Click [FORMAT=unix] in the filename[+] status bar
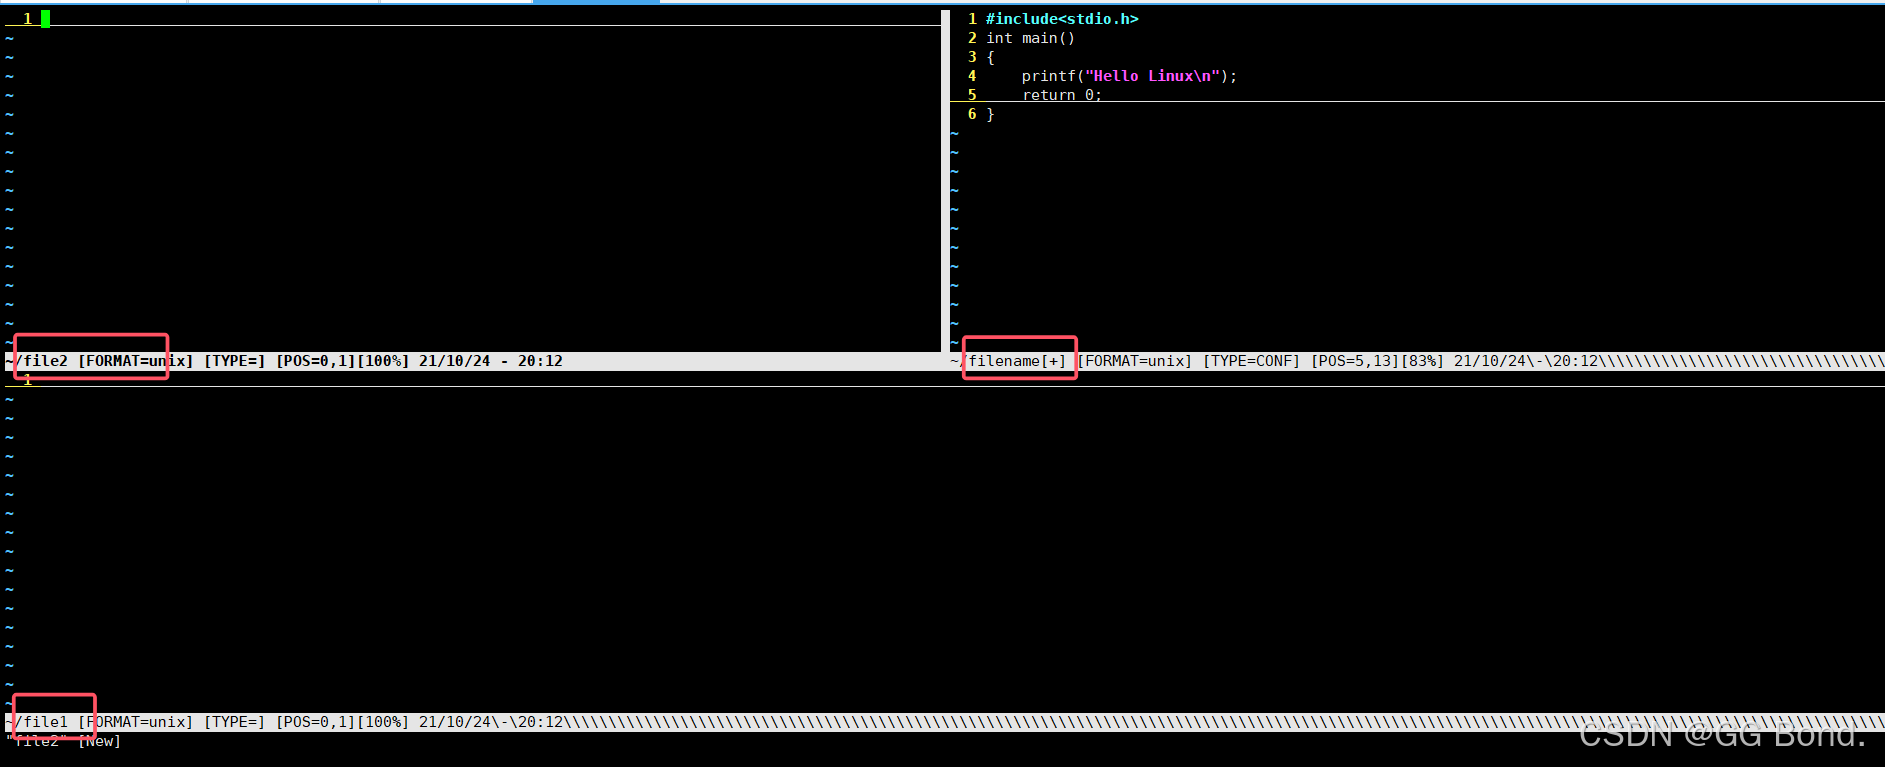This screenshot has height=767, width=1885. [x=1134, y=361]
